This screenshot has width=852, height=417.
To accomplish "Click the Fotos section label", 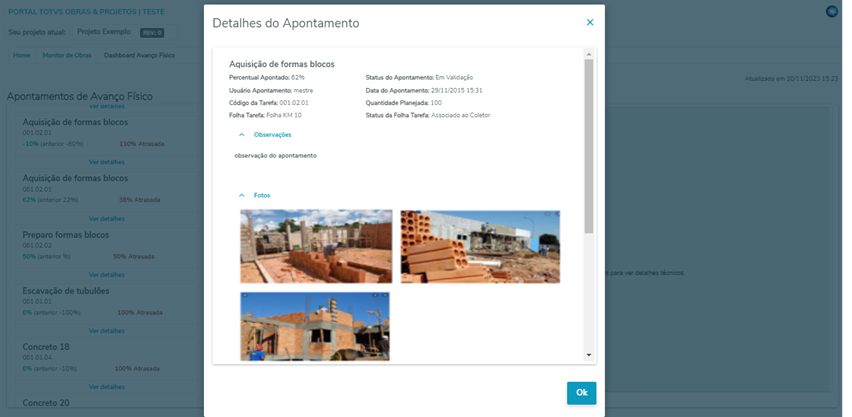I will pyautogui.click(x=262, y=195).
